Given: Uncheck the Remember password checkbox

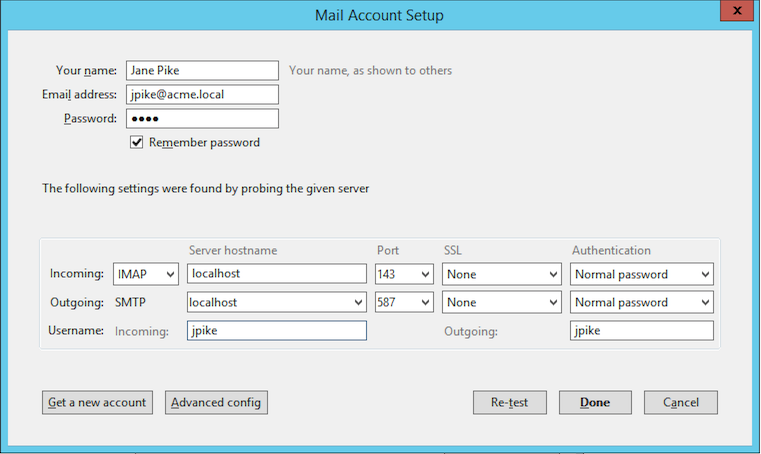Looking at the screenshot, I should (137, 143).
